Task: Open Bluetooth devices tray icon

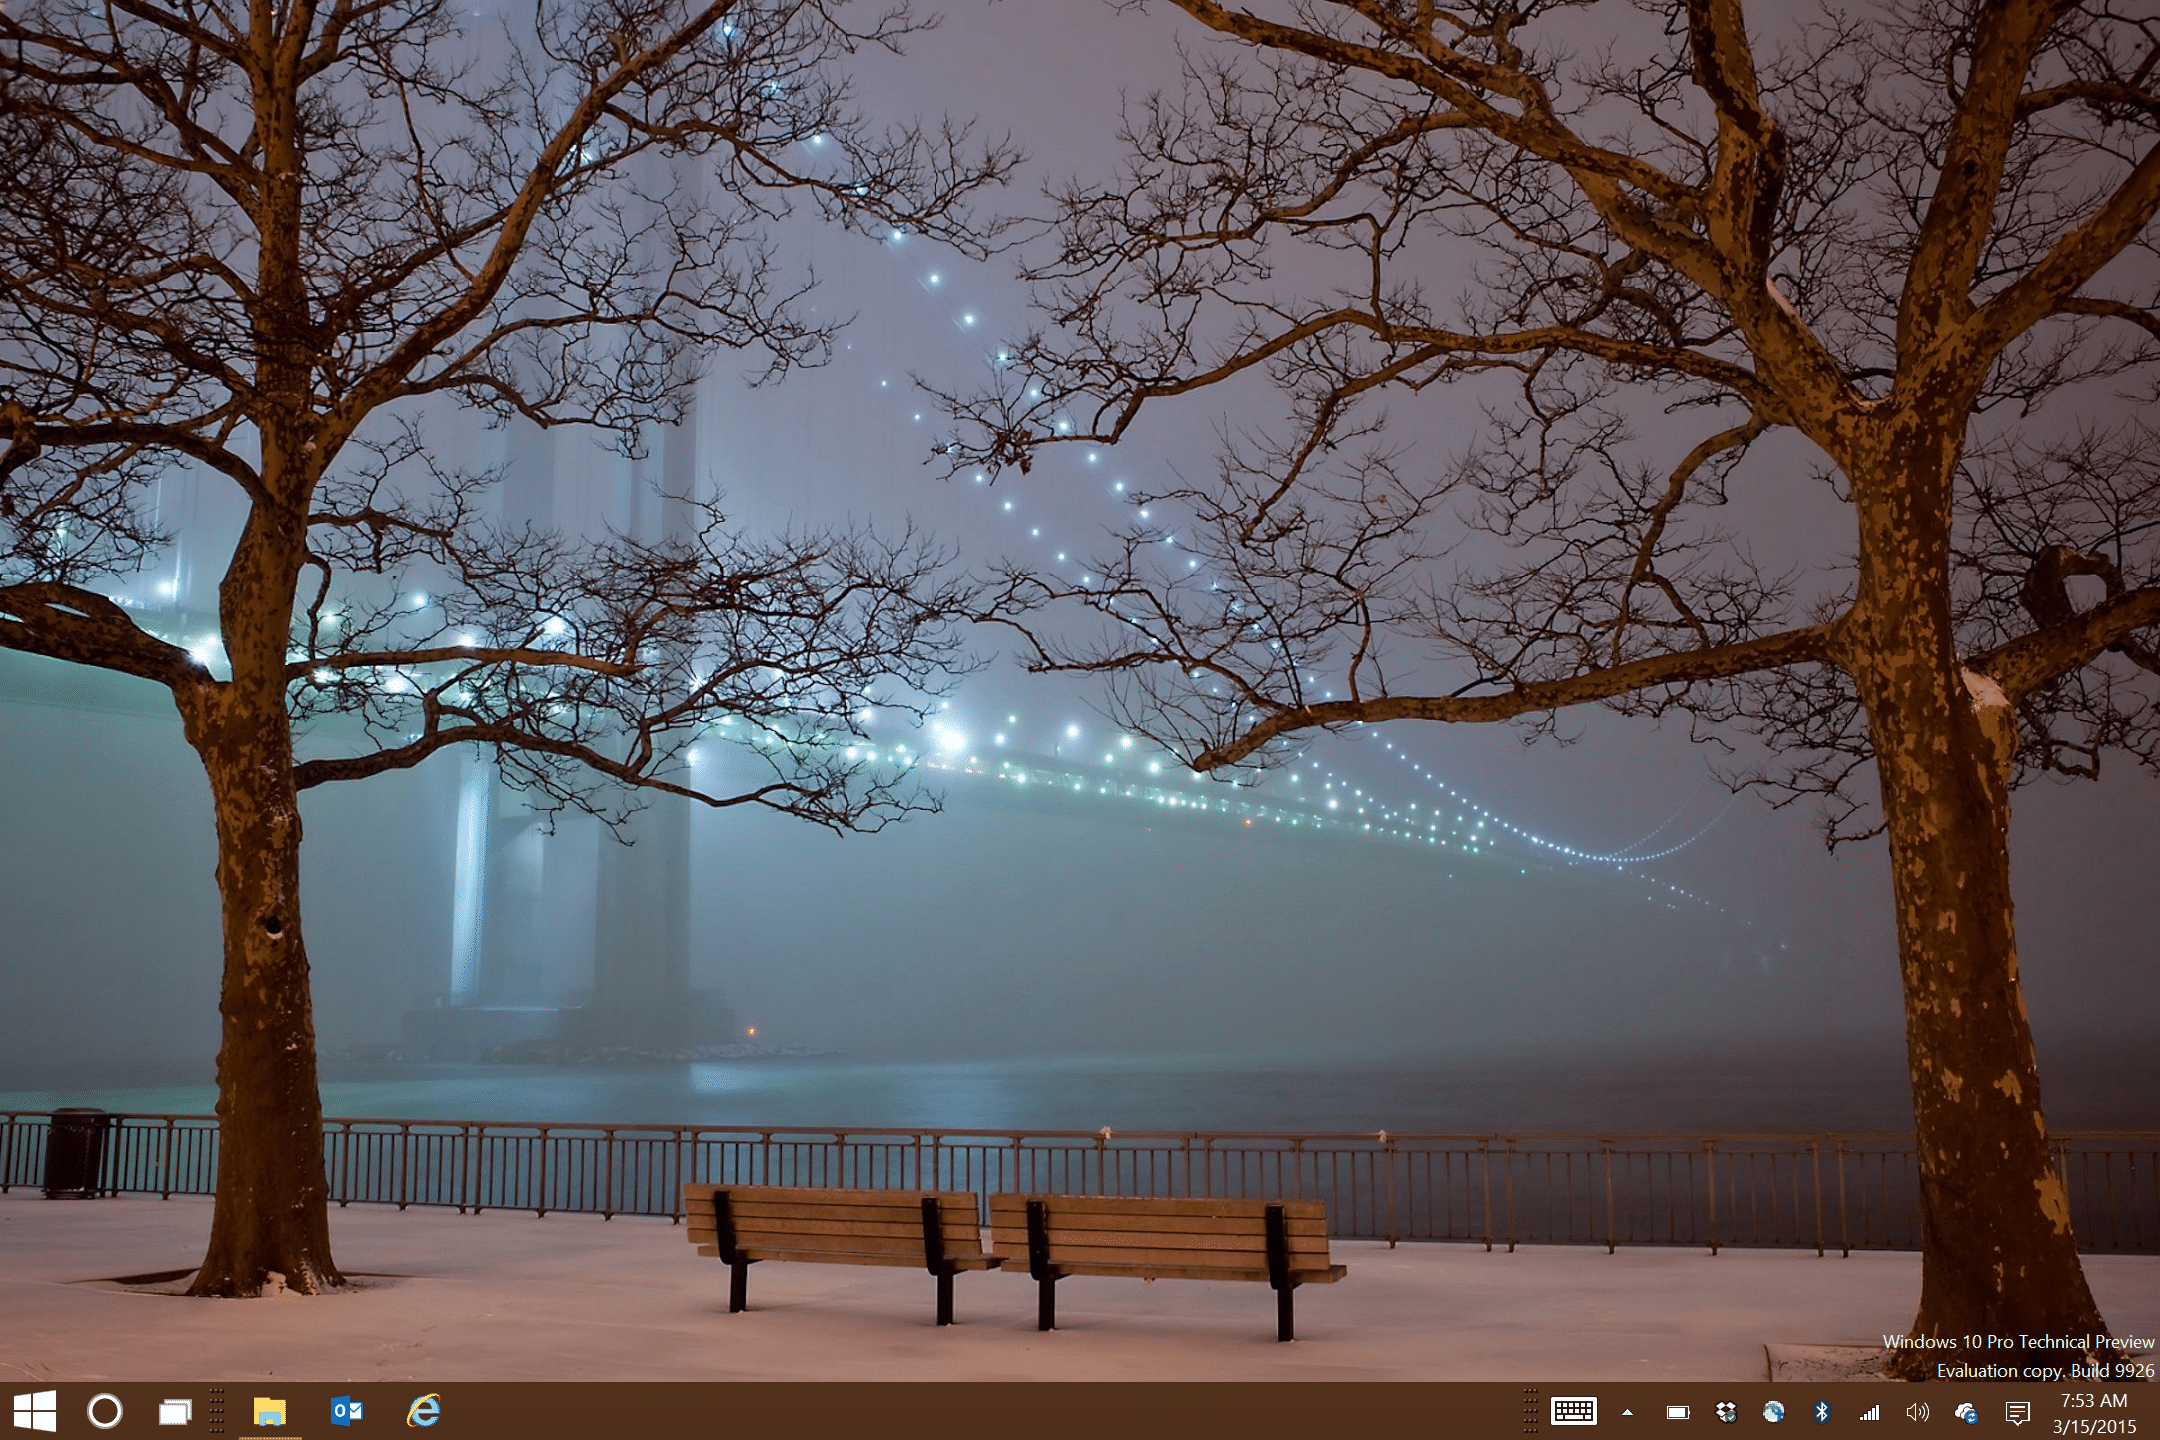Action: coord(1821,1412)
